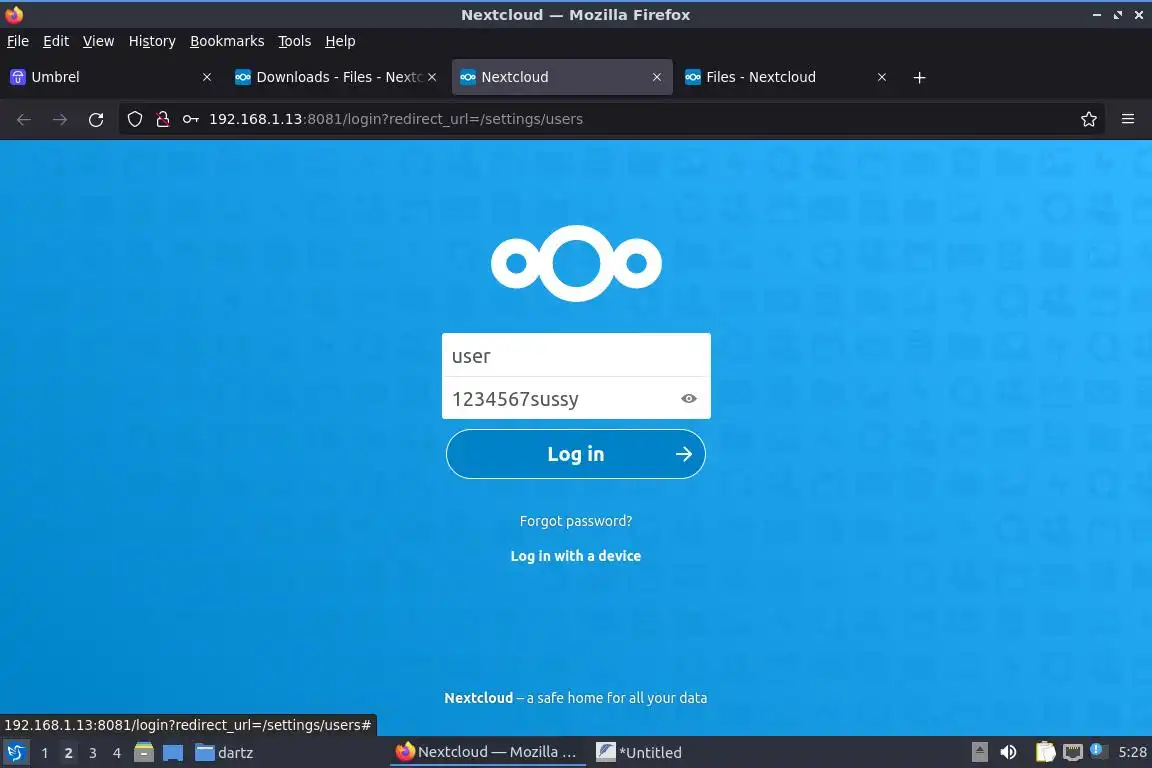Open the Tools menu
Viewport: 1152px width, 768px height.
coord(295,41)
